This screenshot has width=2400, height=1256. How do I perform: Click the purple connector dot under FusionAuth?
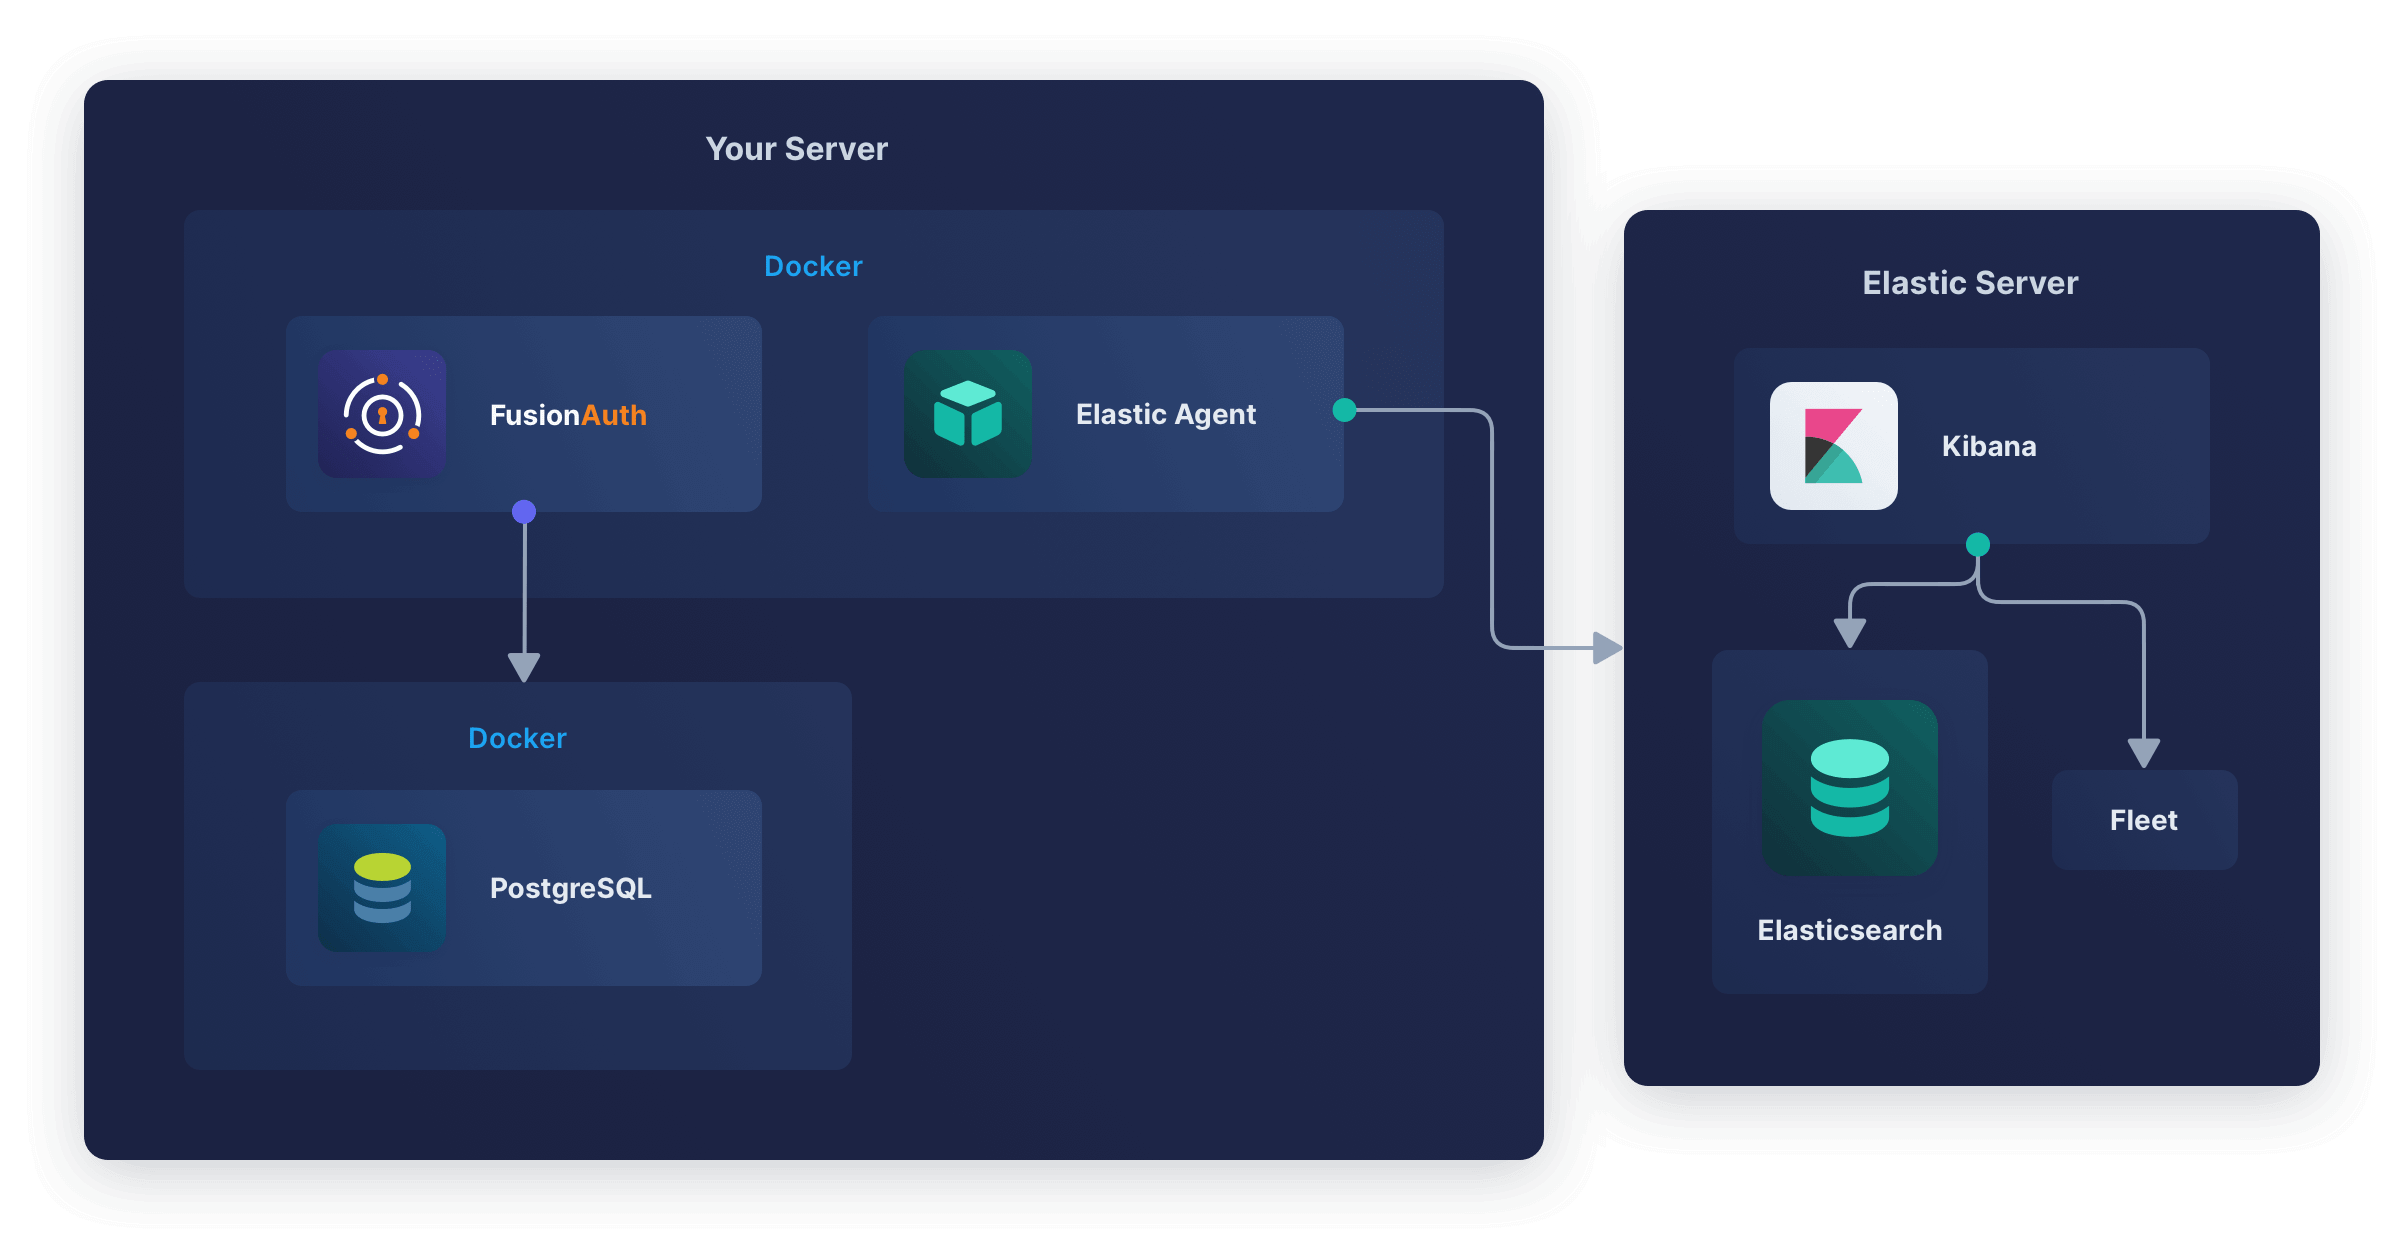tap(524, 512)
